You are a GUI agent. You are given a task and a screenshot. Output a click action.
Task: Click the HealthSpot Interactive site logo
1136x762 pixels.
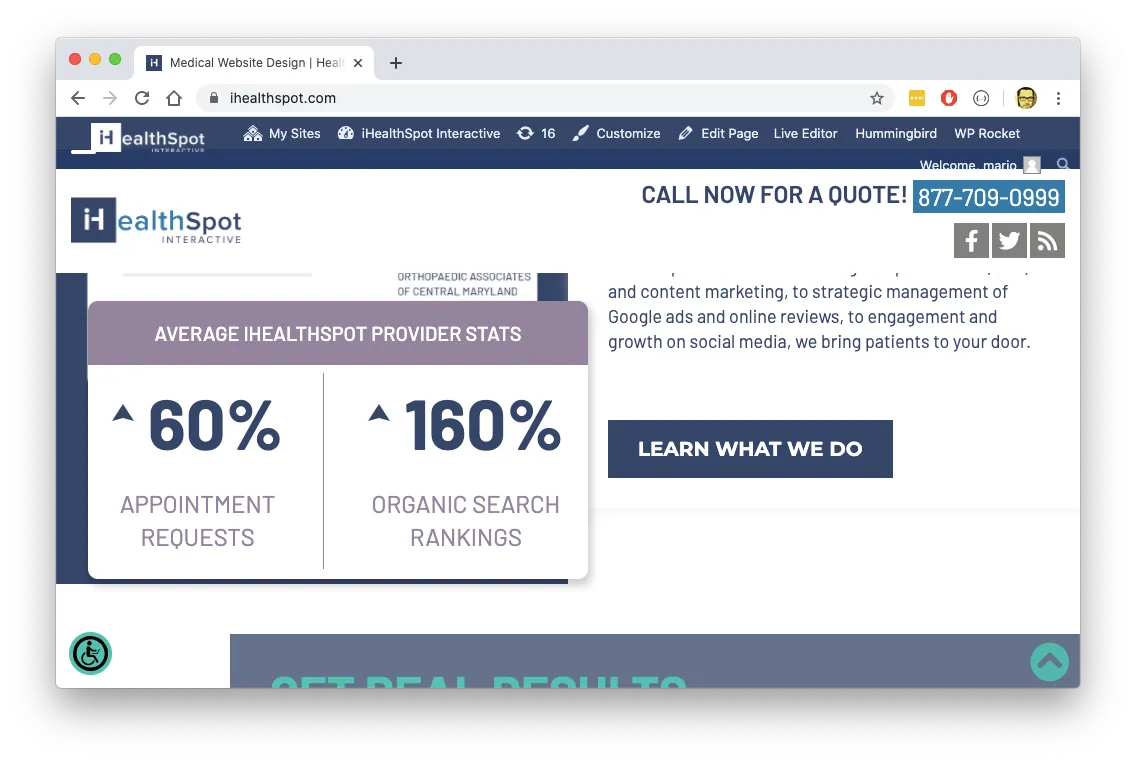tap(156, 221)
